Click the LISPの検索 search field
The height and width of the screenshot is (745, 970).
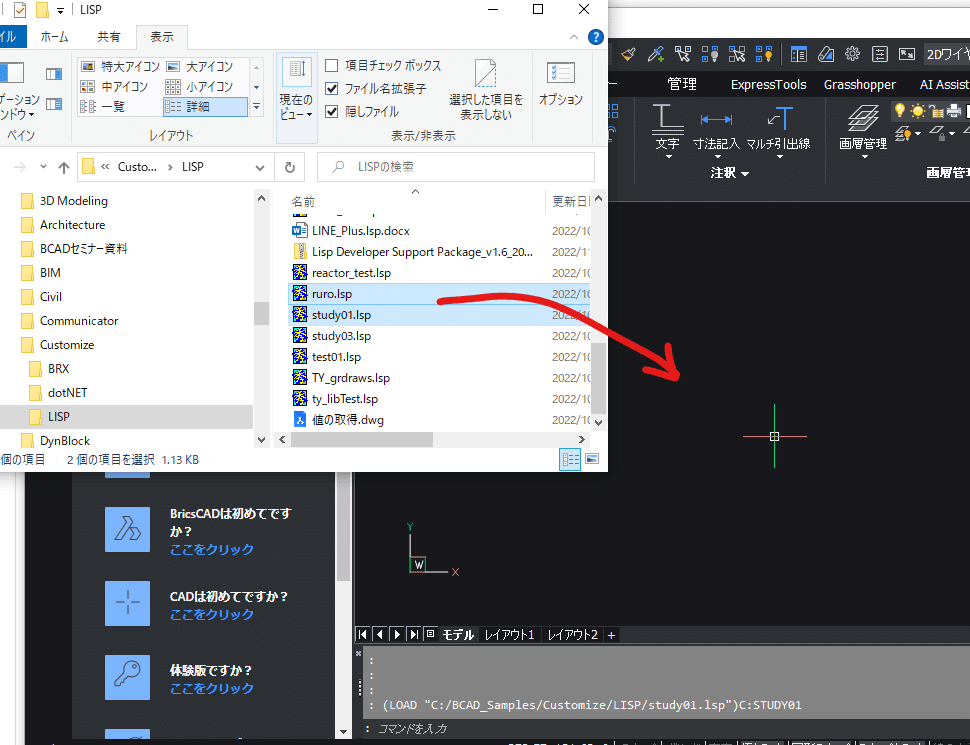pyautogui.click(x=456, y=167)
